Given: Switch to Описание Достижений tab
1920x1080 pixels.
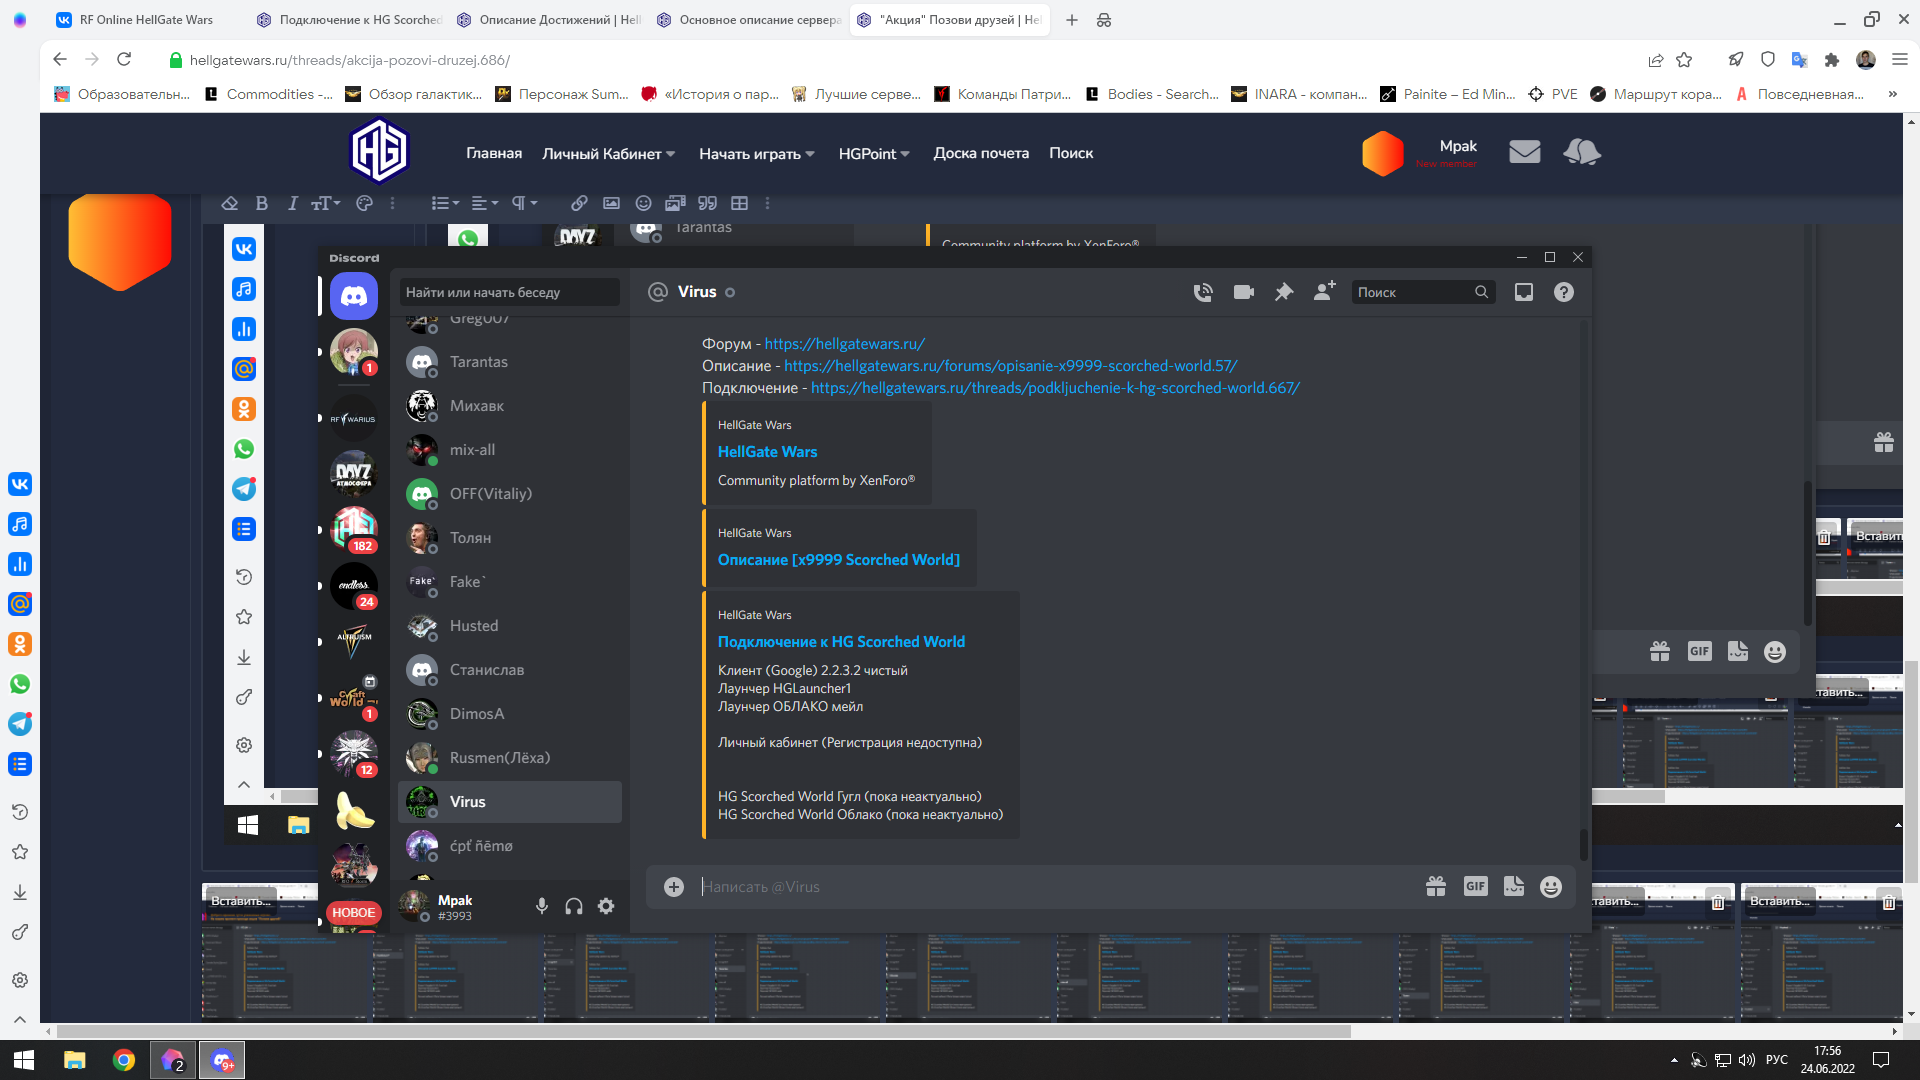Looking at the screenshot, I should click(x=549, y=20).
